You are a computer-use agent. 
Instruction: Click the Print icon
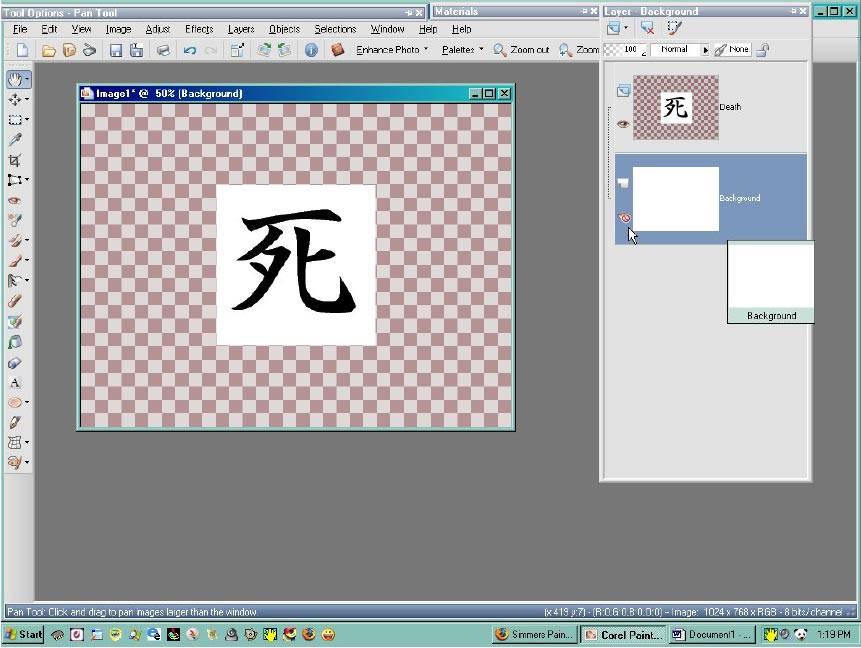pyautogui.click(x=163, y=51)
